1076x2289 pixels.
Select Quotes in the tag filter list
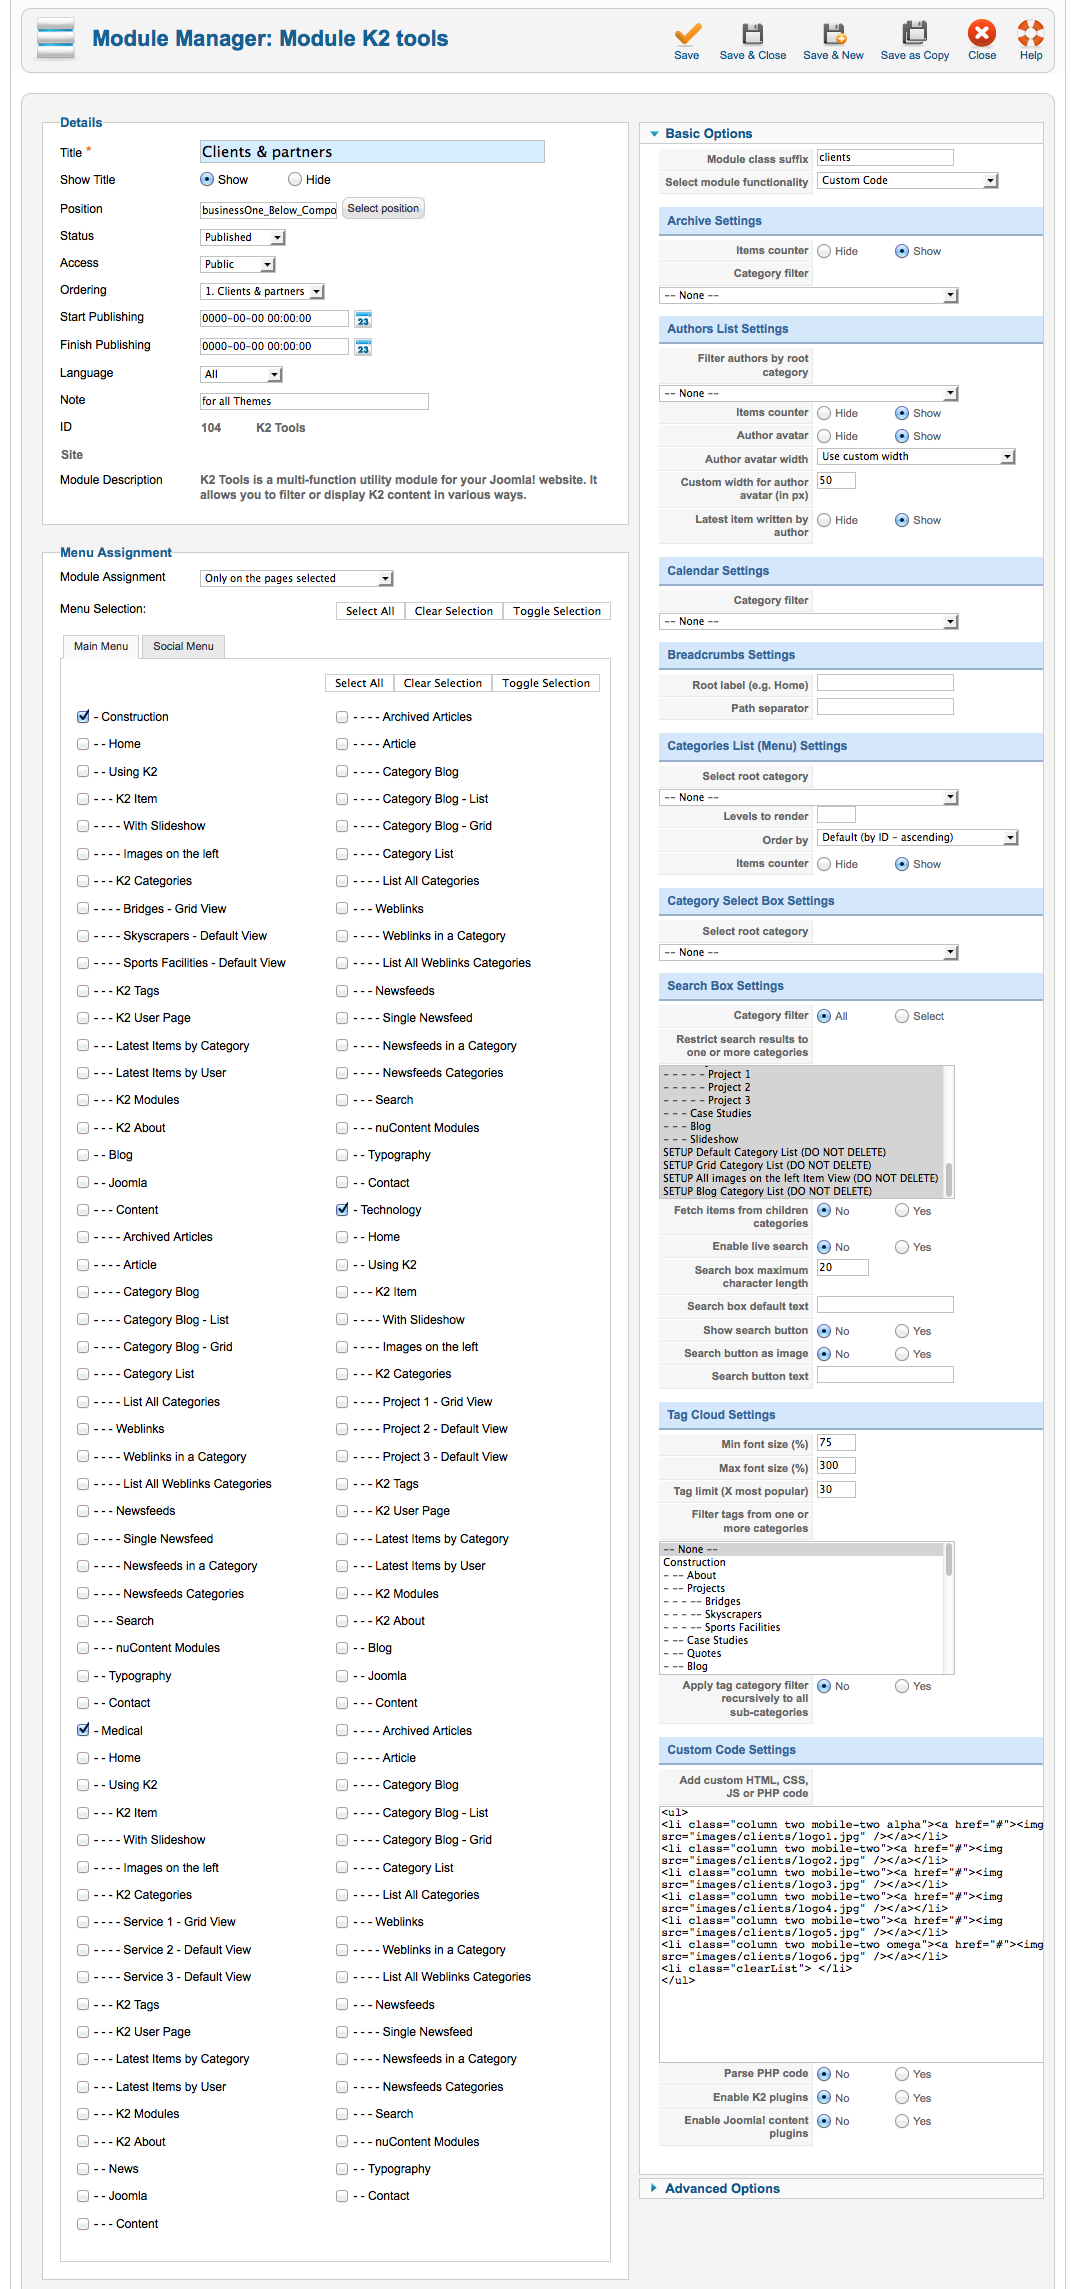[704, 1653]
